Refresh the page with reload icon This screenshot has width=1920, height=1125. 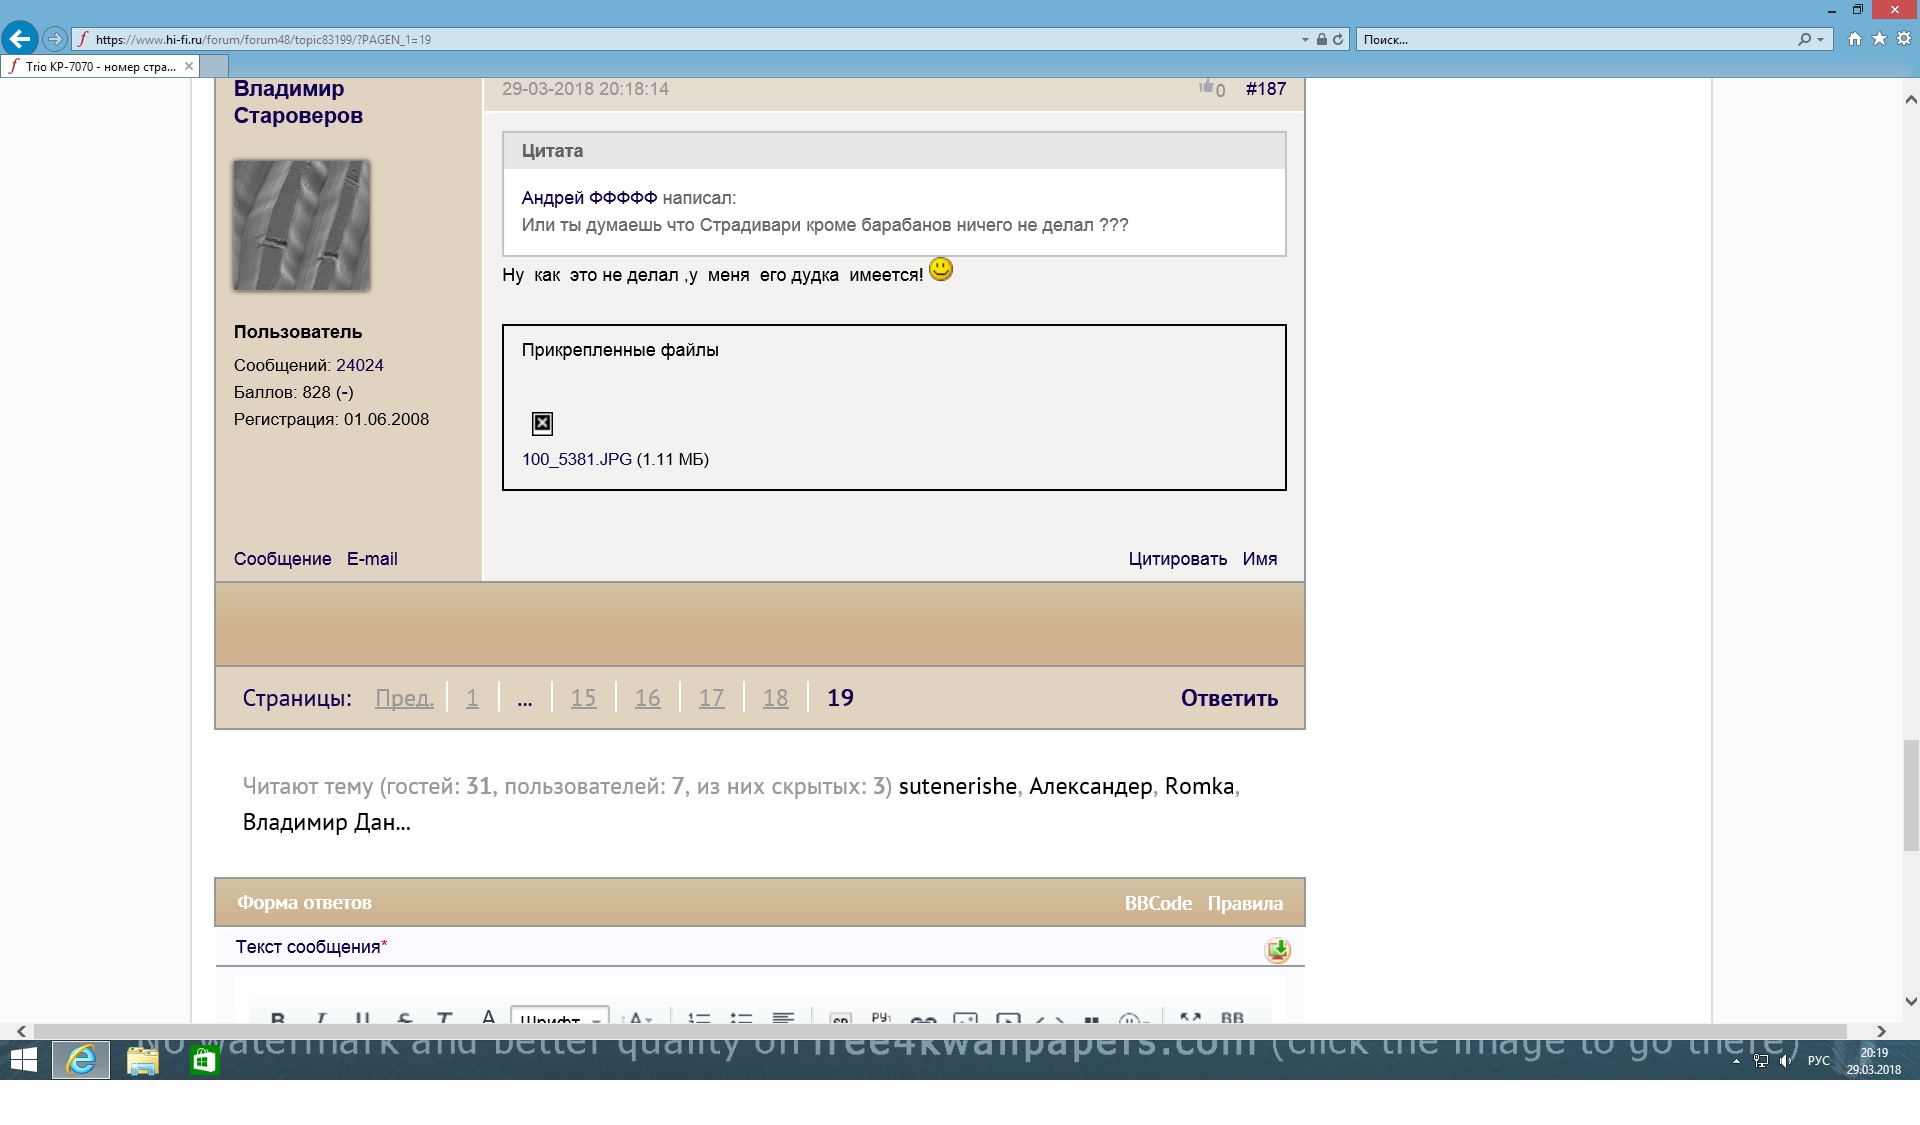tap(1338, 39)
